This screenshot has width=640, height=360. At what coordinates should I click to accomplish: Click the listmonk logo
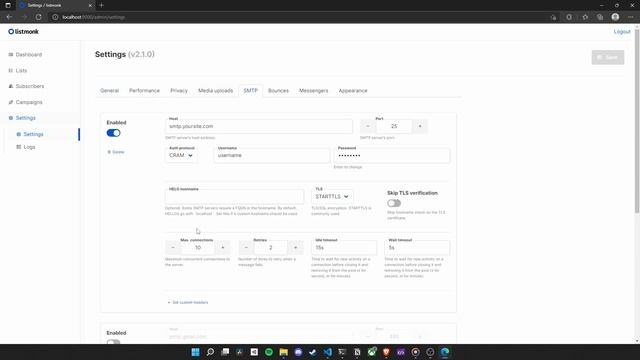pyautogui.click(x=23, y=31)
